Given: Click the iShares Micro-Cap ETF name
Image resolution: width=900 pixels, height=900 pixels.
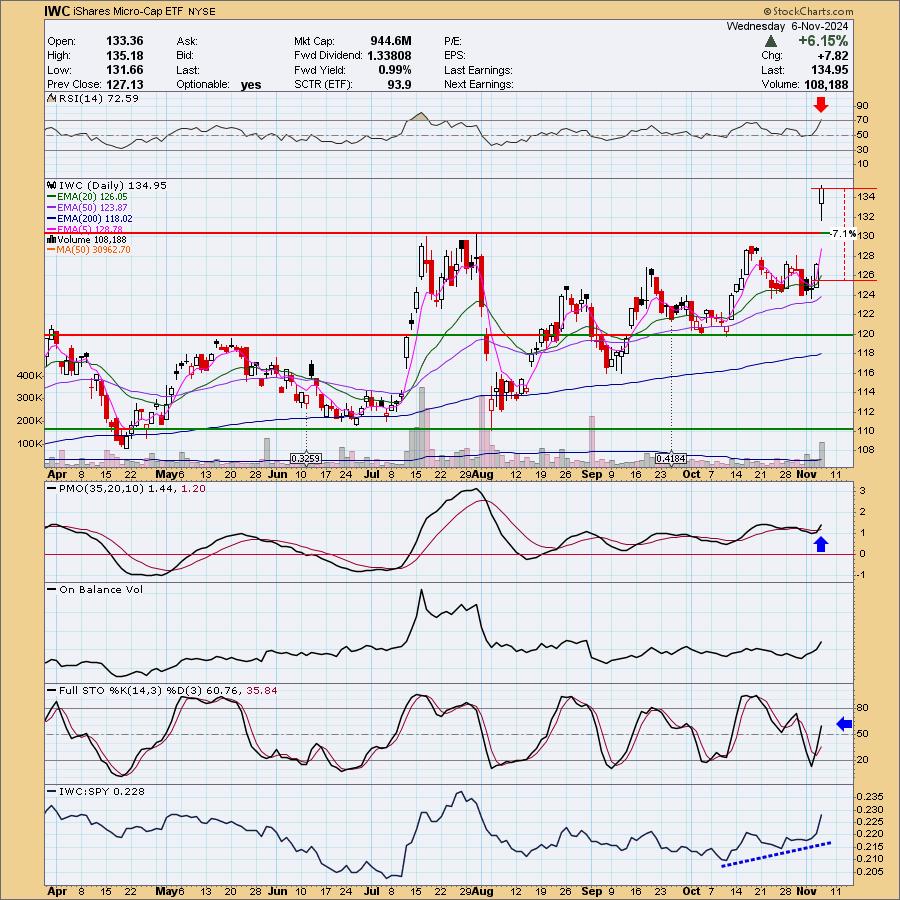Looking at the screenshot, I should pyautogui.click(x=130, y=11).
